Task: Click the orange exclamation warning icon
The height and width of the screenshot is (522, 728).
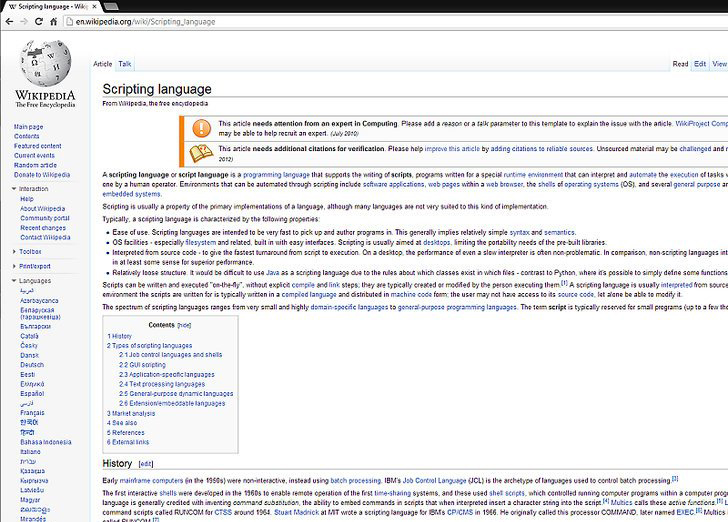Action: coord(202,128)
